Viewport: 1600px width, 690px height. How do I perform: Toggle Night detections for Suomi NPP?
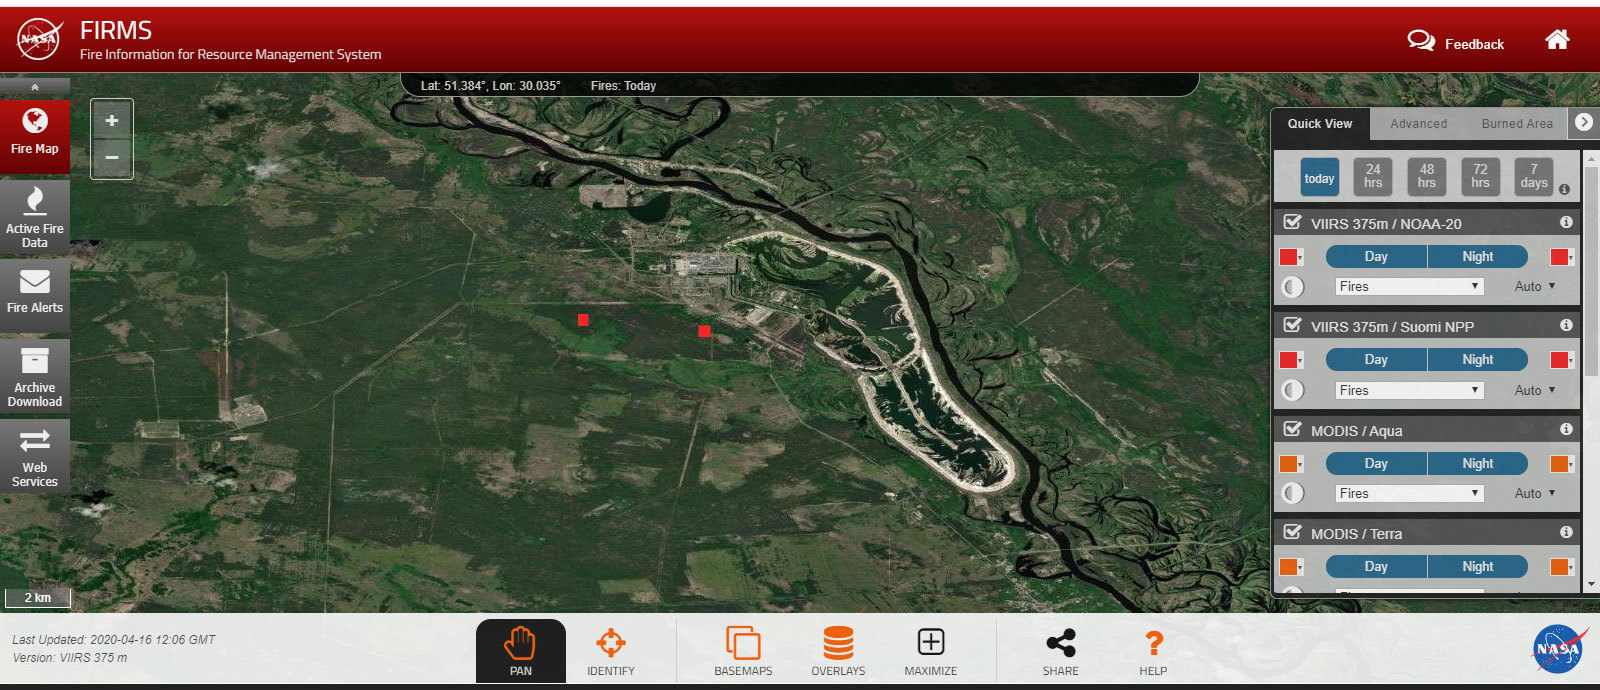coord(1478,360)
